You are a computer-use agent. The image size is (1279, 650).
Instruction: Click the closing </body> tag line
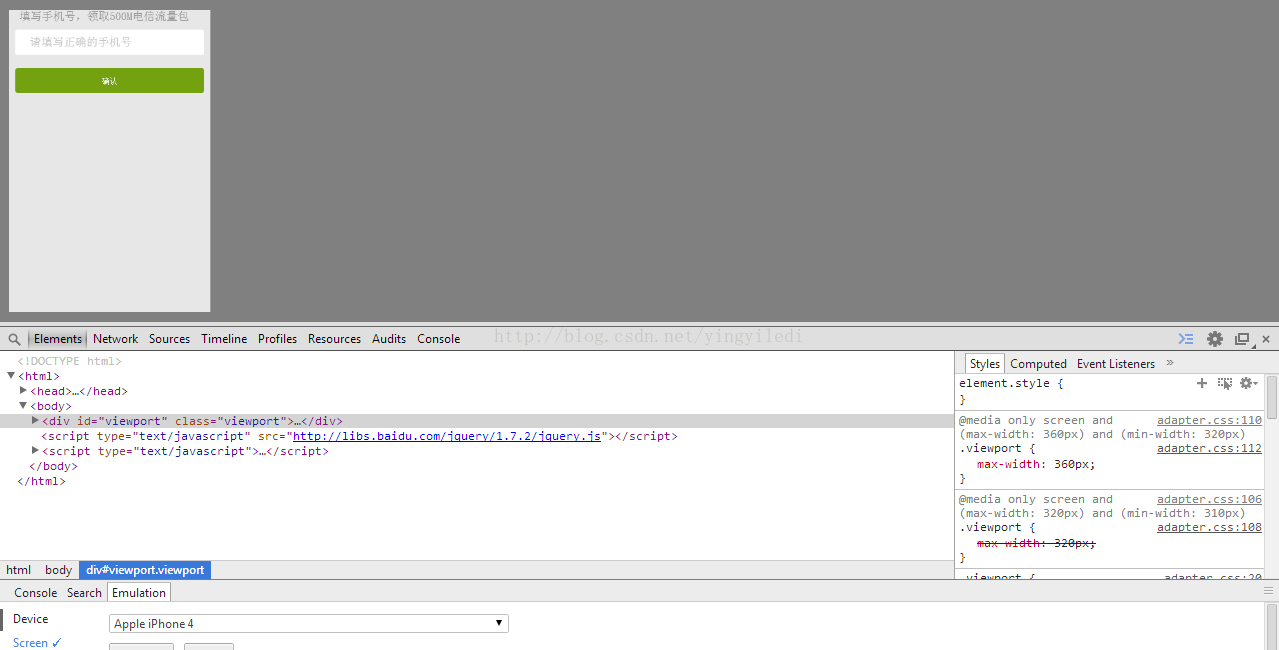click(53, 466)
